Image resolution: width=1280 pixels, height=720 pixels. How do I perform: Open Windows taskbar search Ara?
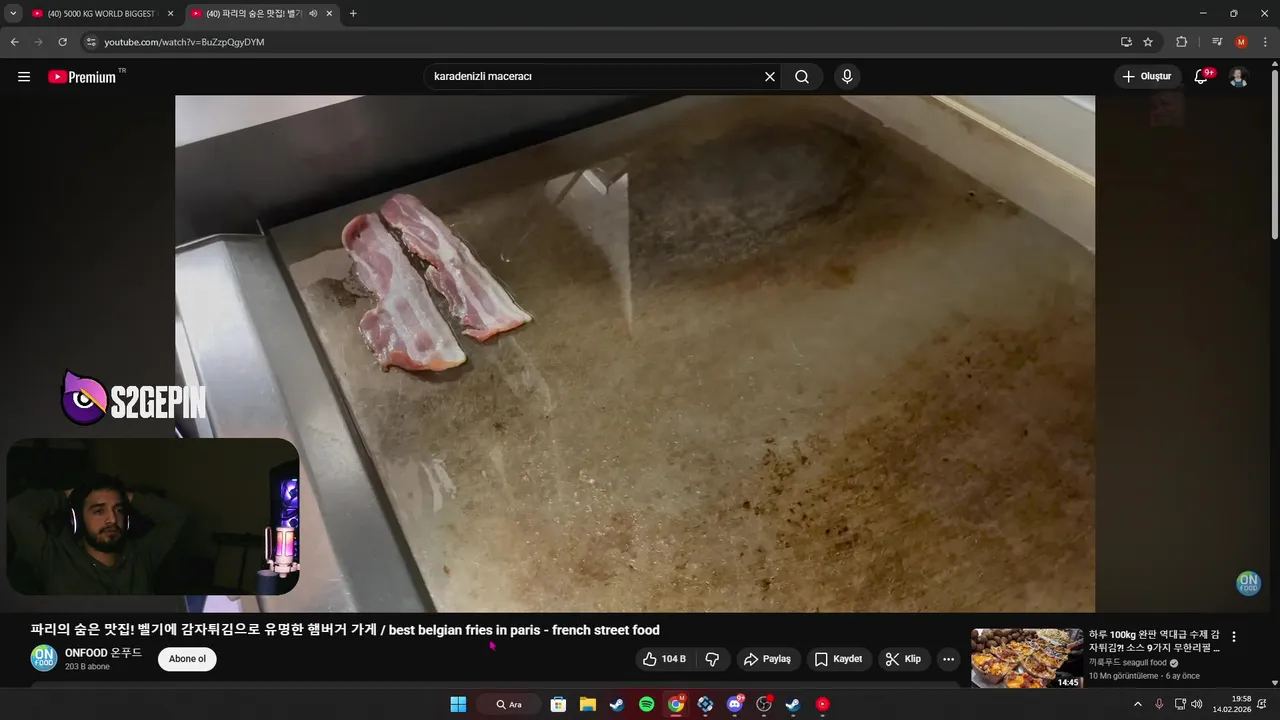tap(509, 704)
